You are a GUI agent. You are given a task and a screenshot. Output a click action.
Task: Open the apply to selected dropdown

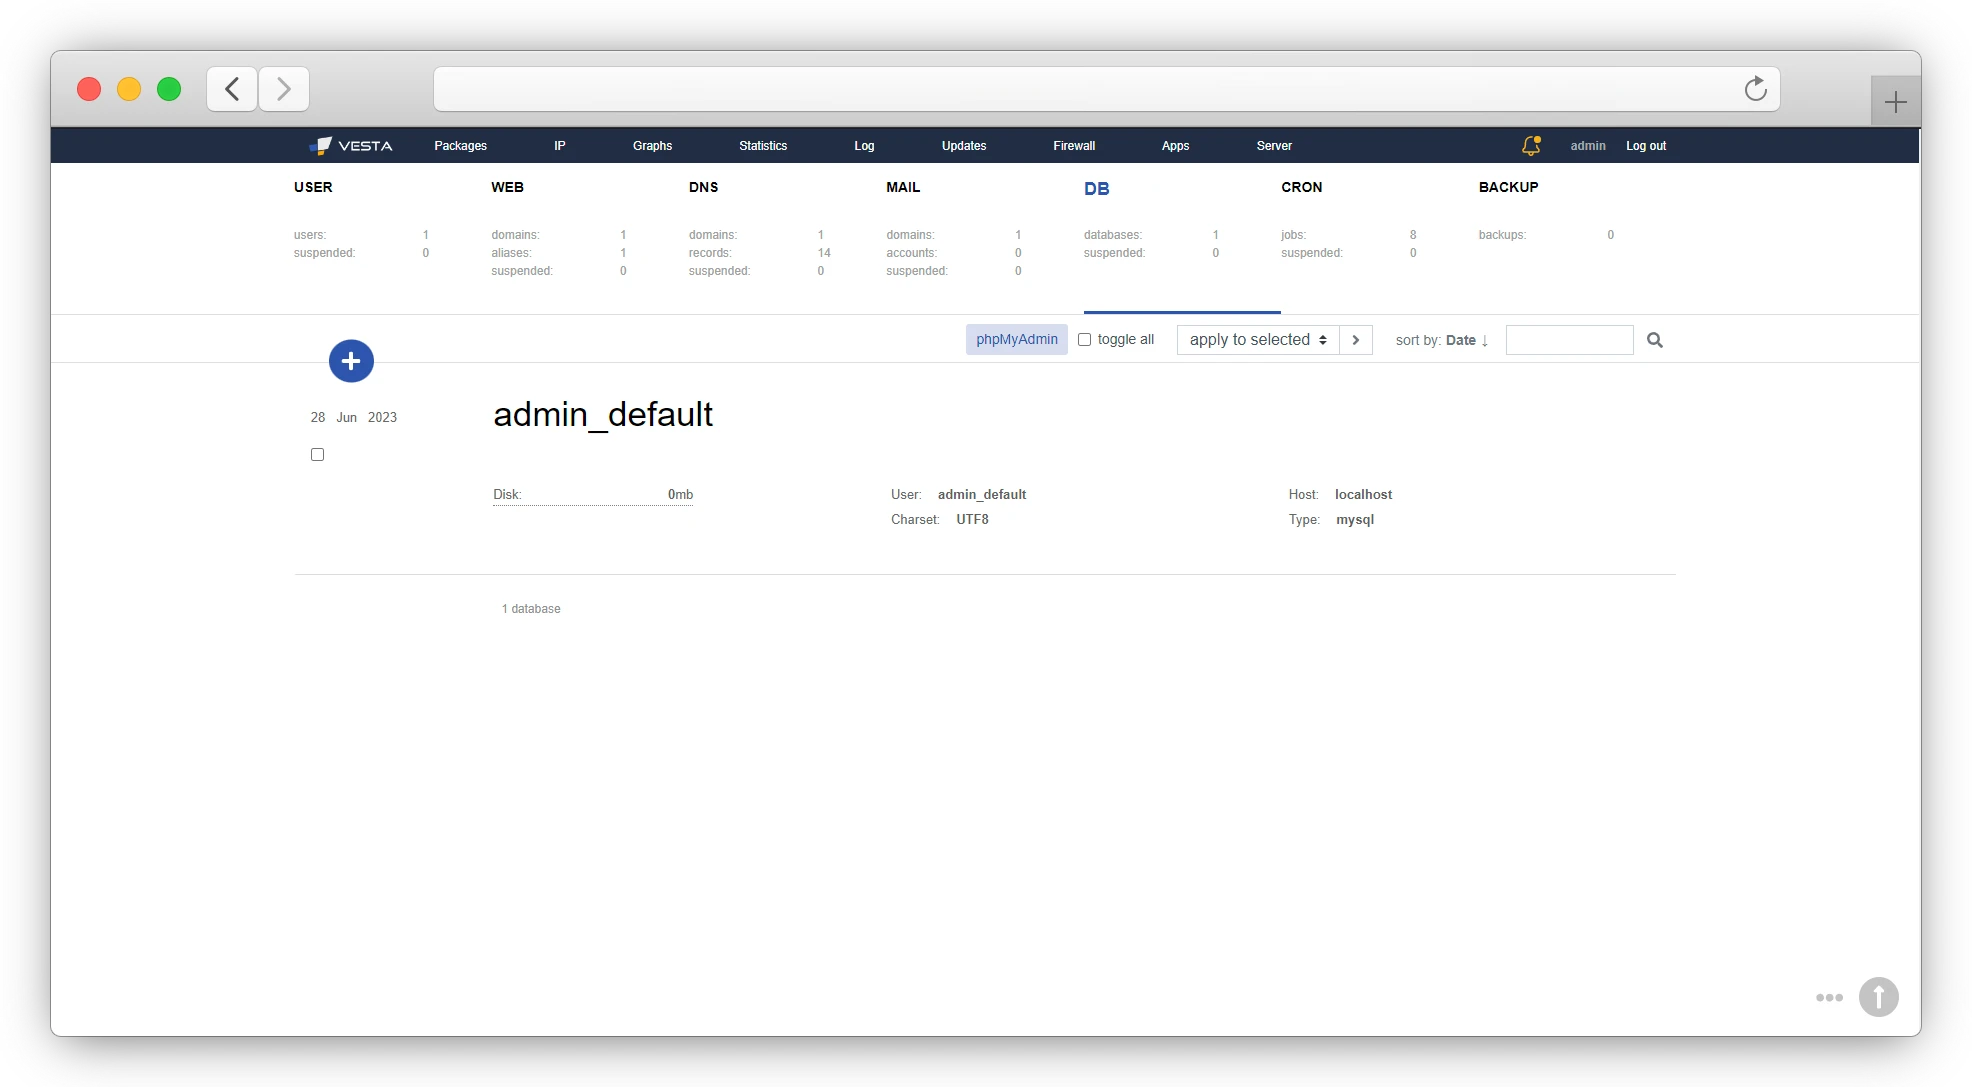(x=1256, y=340)
